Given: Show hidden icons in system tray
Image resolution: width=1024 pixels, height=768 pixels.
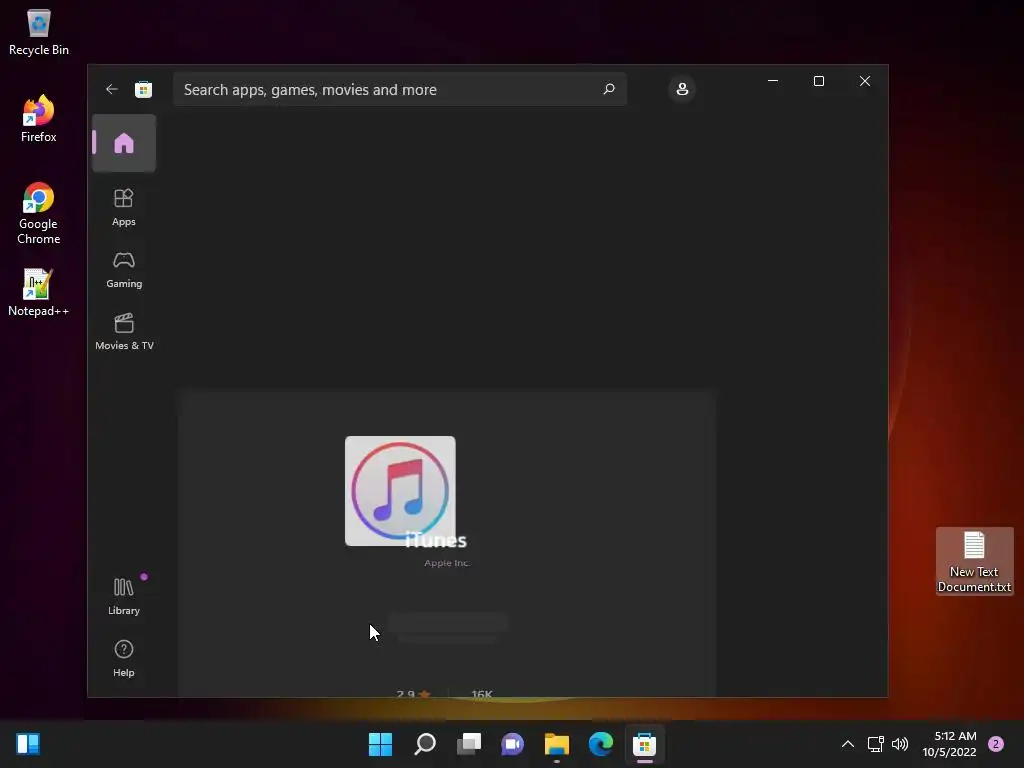Looking at the screenshot, I should [848, 744].
